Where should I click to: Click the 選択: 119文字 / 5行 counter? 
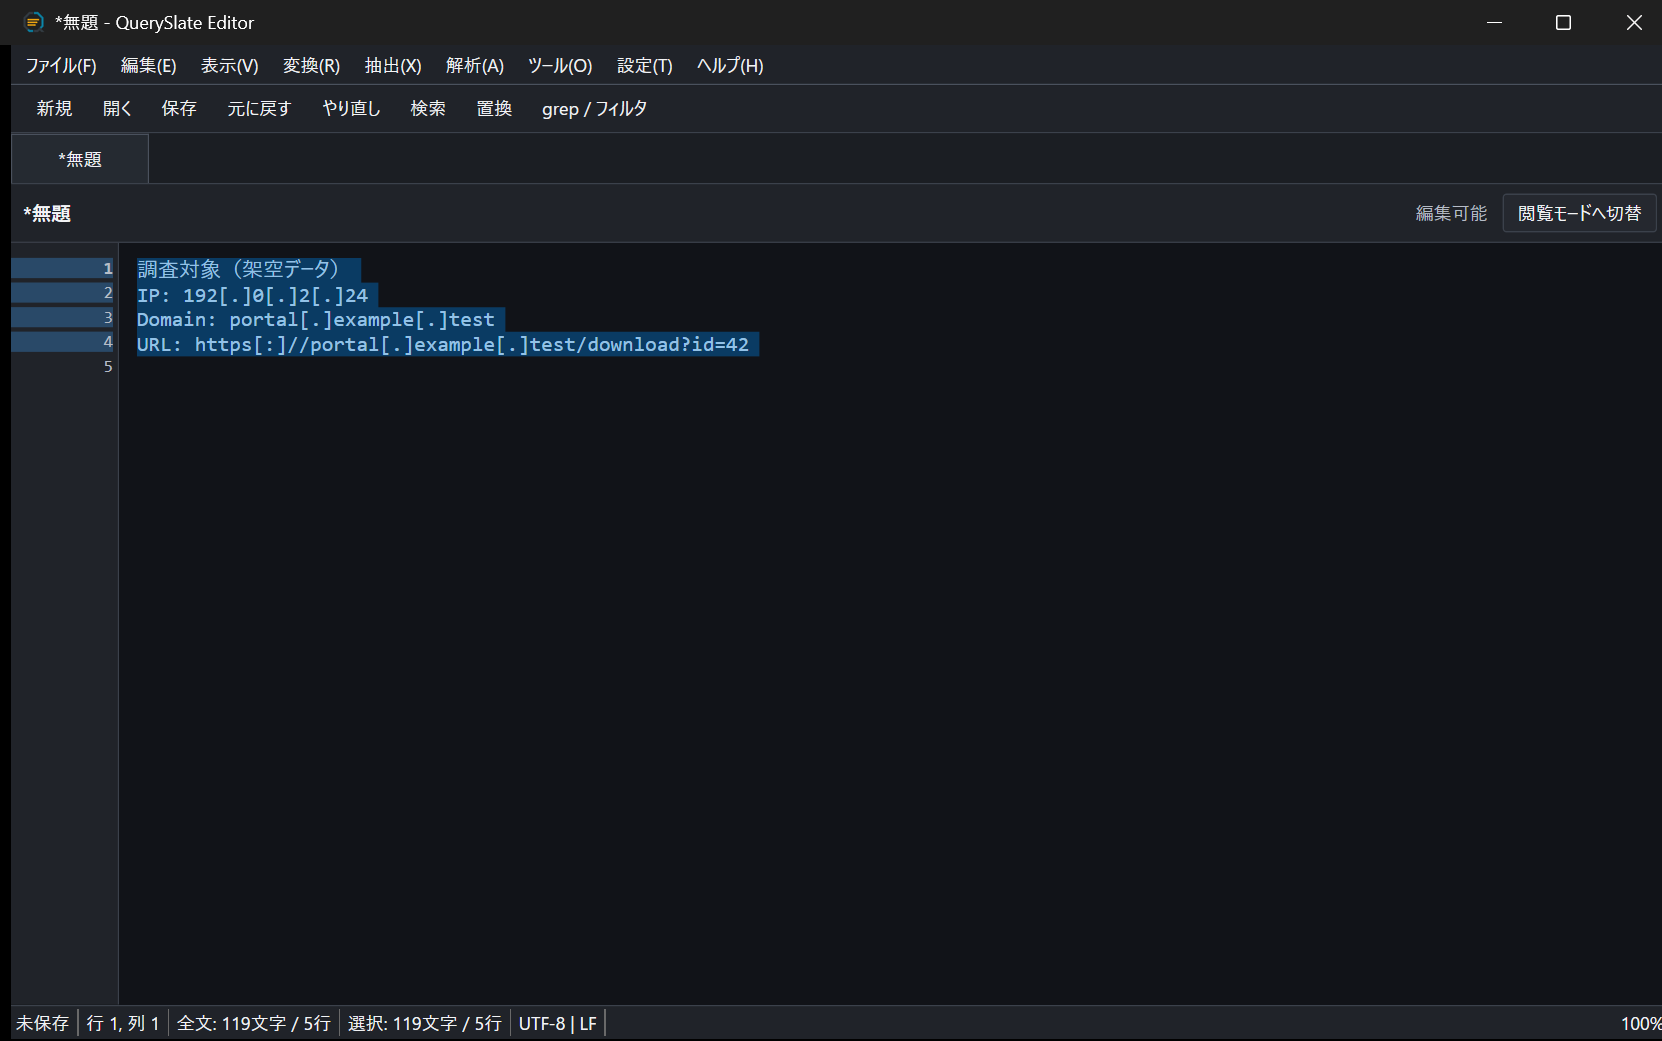pyautogui.click(x=425, y=1023)
